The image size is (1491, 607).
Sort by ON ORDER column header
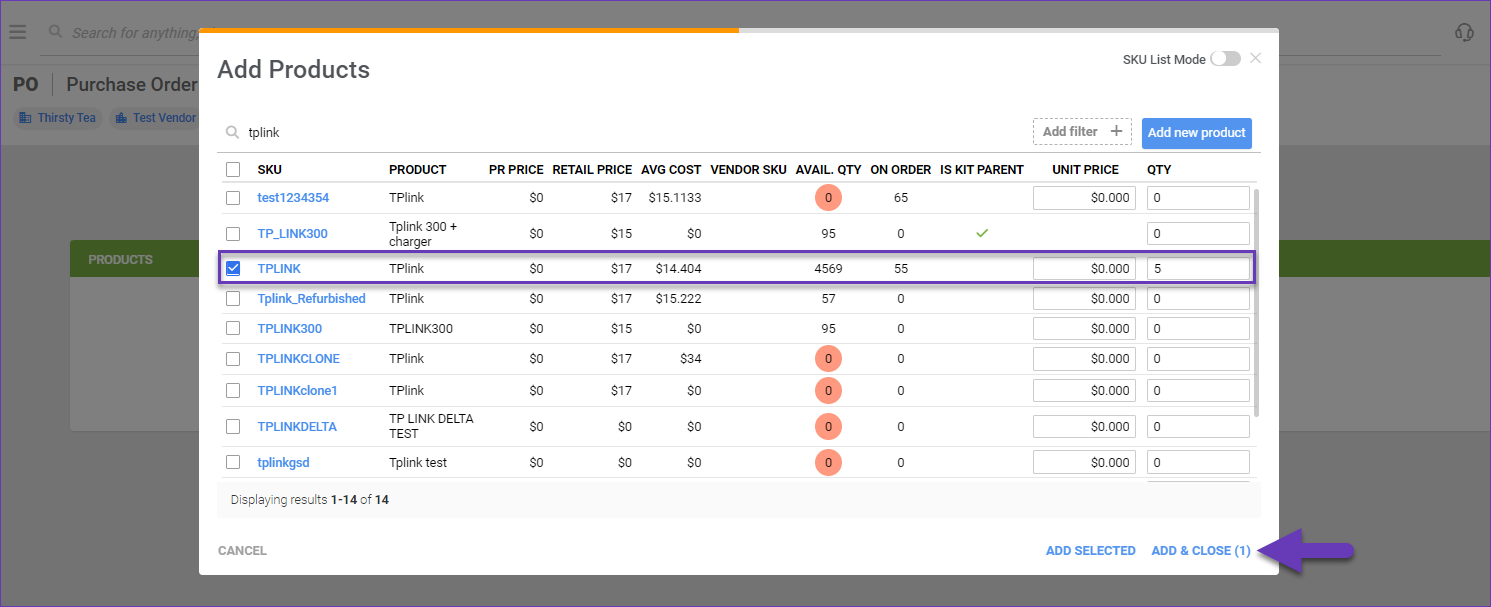tap(900, 169)
